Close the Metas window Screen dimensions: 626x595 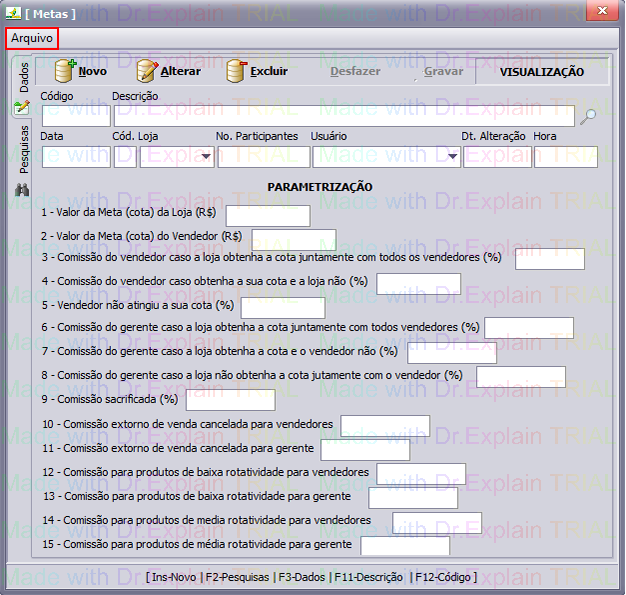(602, 10)
